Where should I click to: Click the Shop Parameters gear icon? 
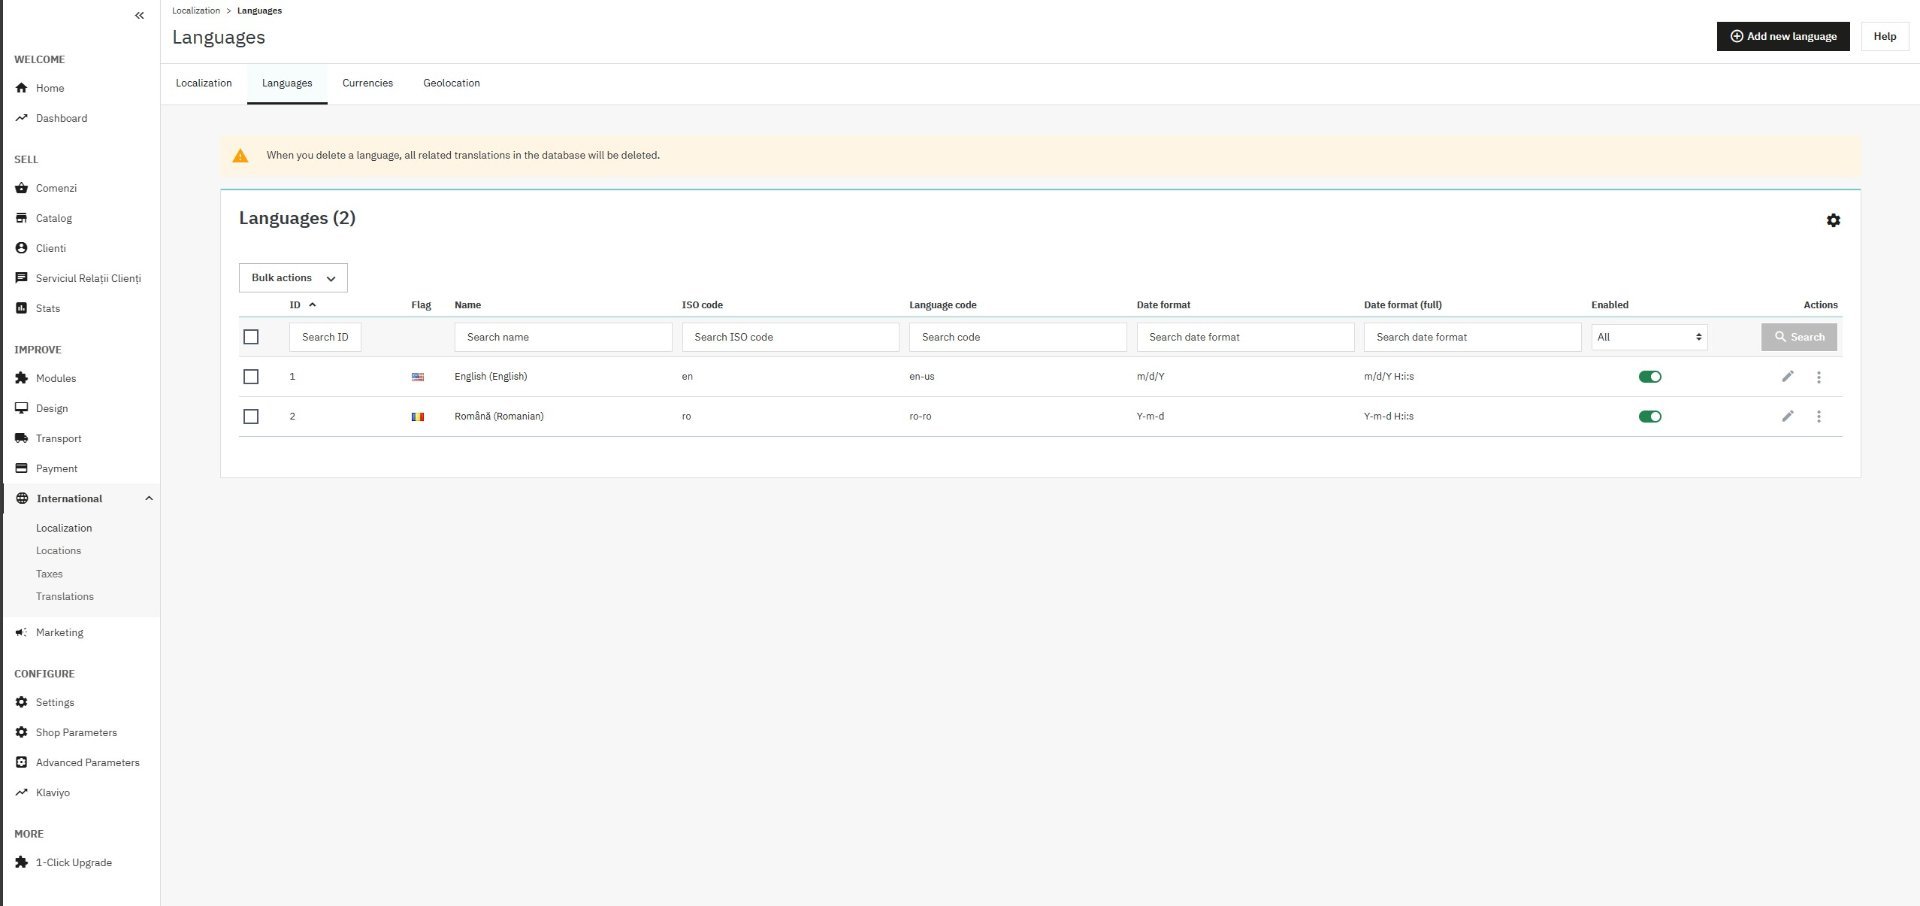(x=21, y=732)
